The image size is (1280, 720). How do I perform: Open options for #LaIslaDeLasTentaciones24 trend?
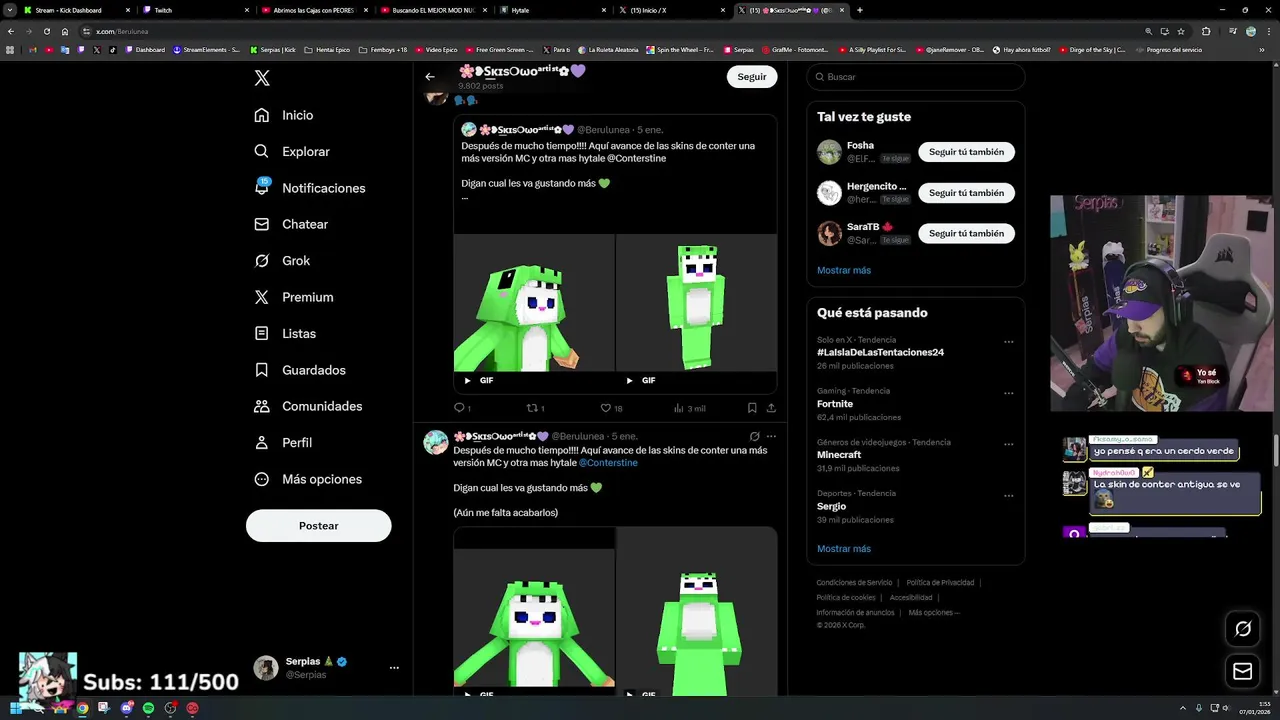click(1009, 342)
